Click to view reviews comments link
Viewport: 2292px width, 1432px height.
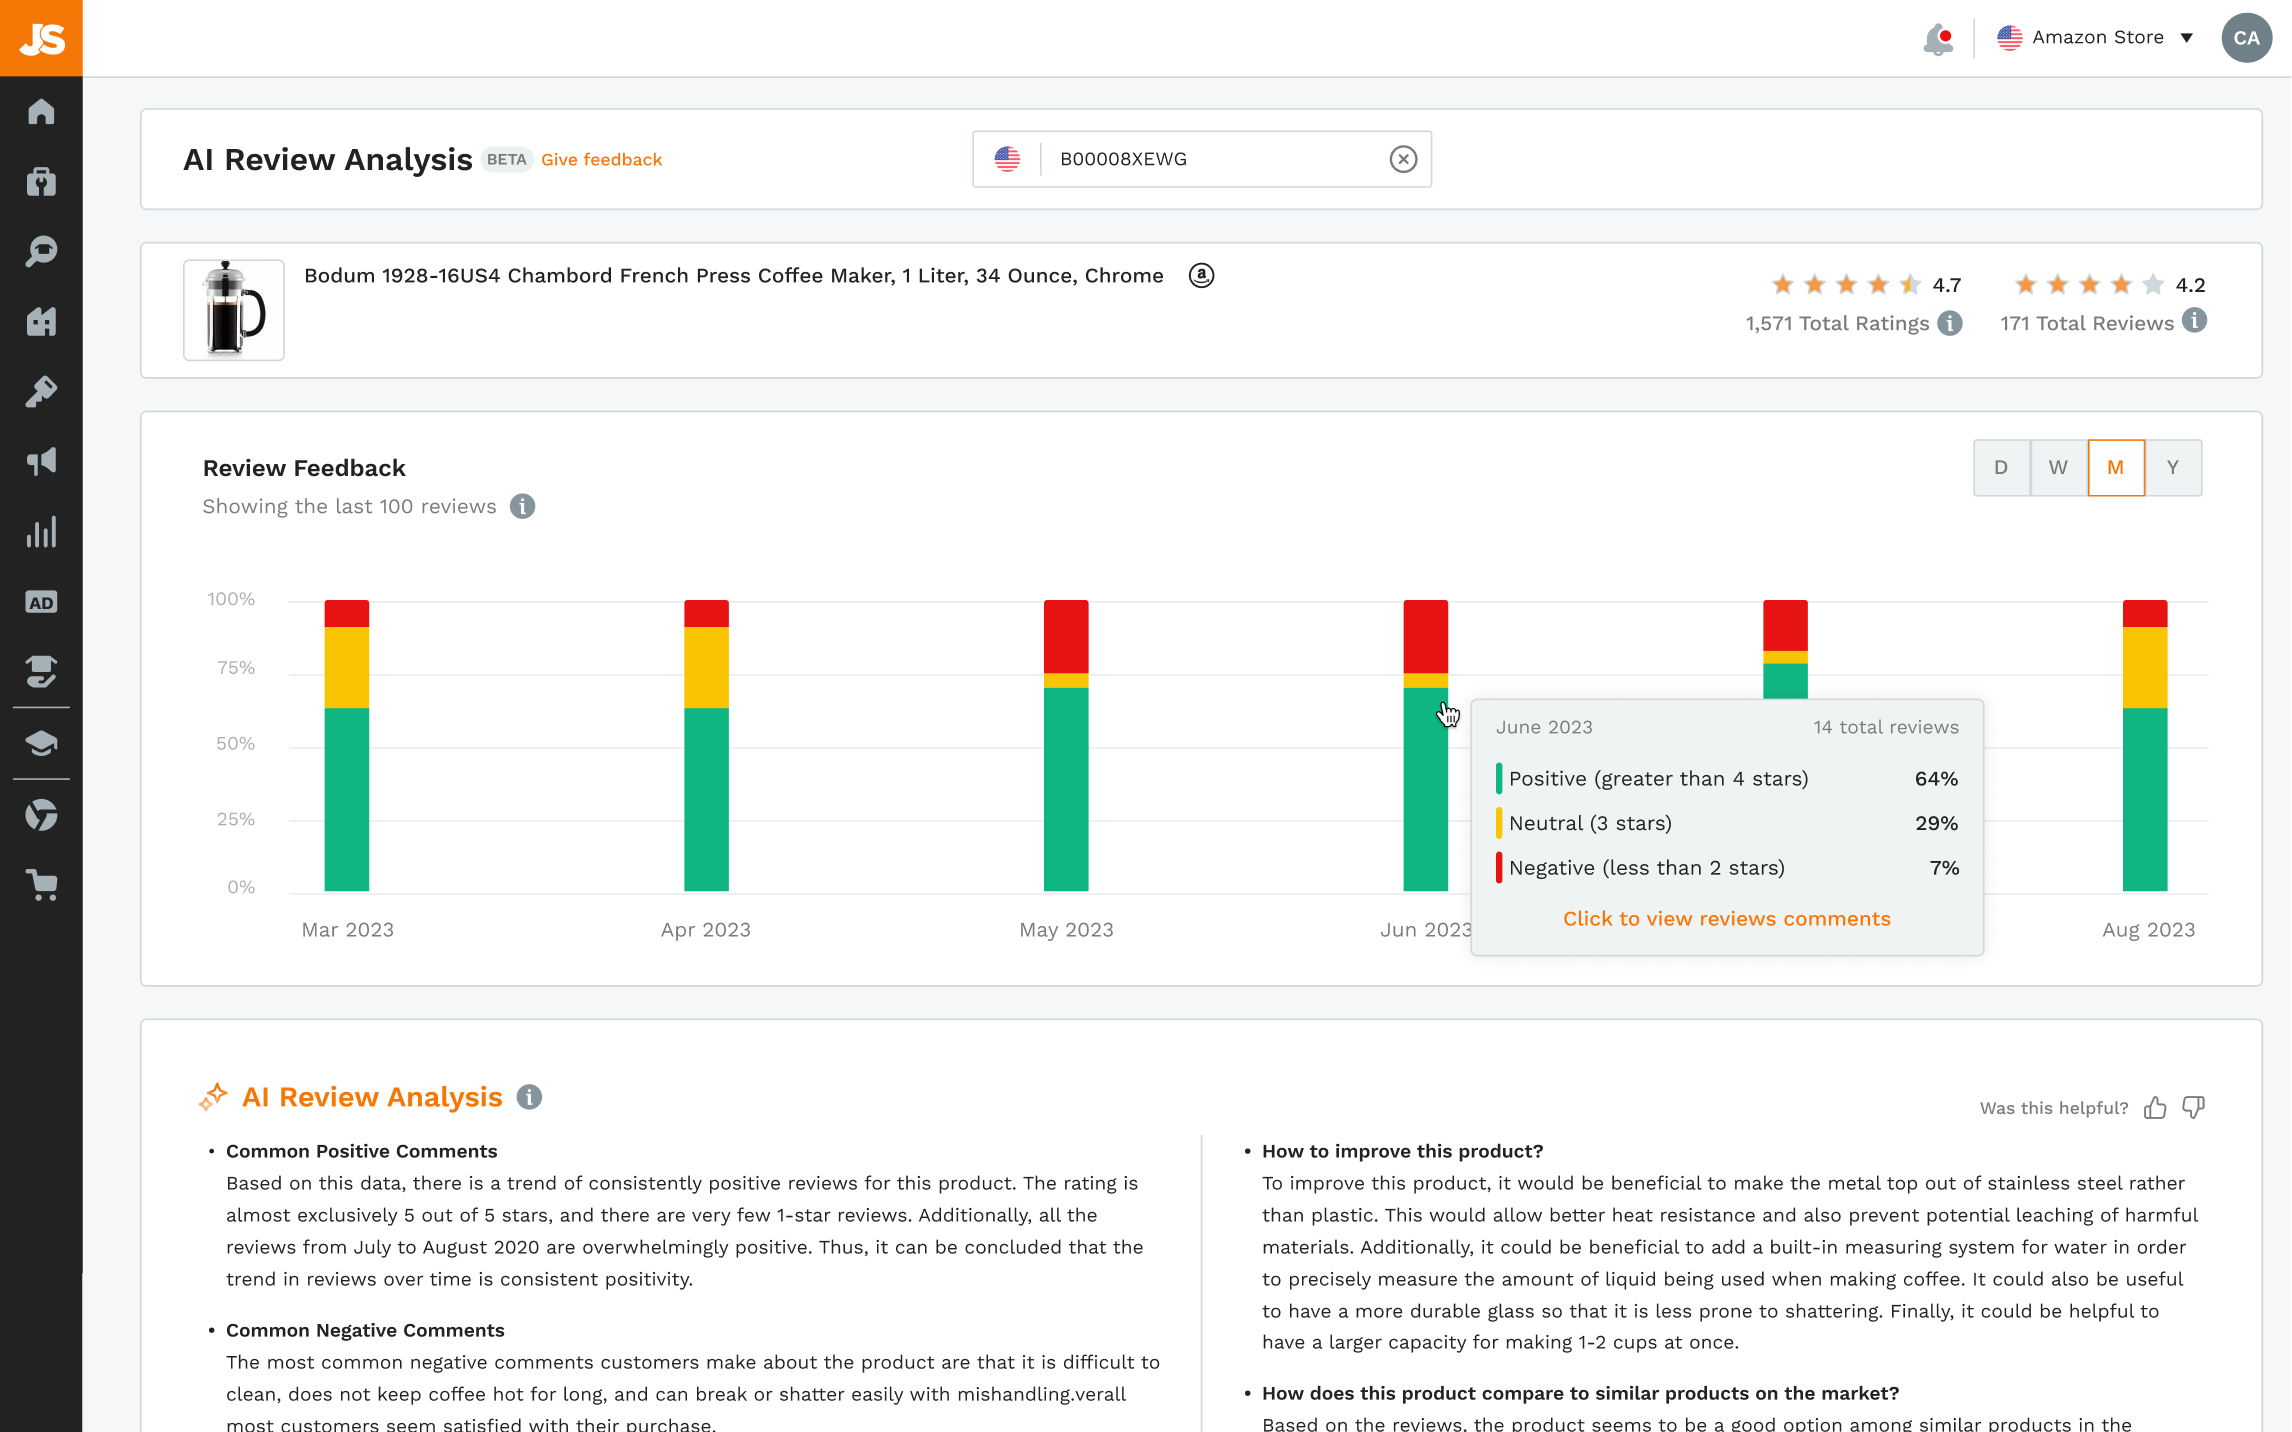click(x=1726, y=918)
